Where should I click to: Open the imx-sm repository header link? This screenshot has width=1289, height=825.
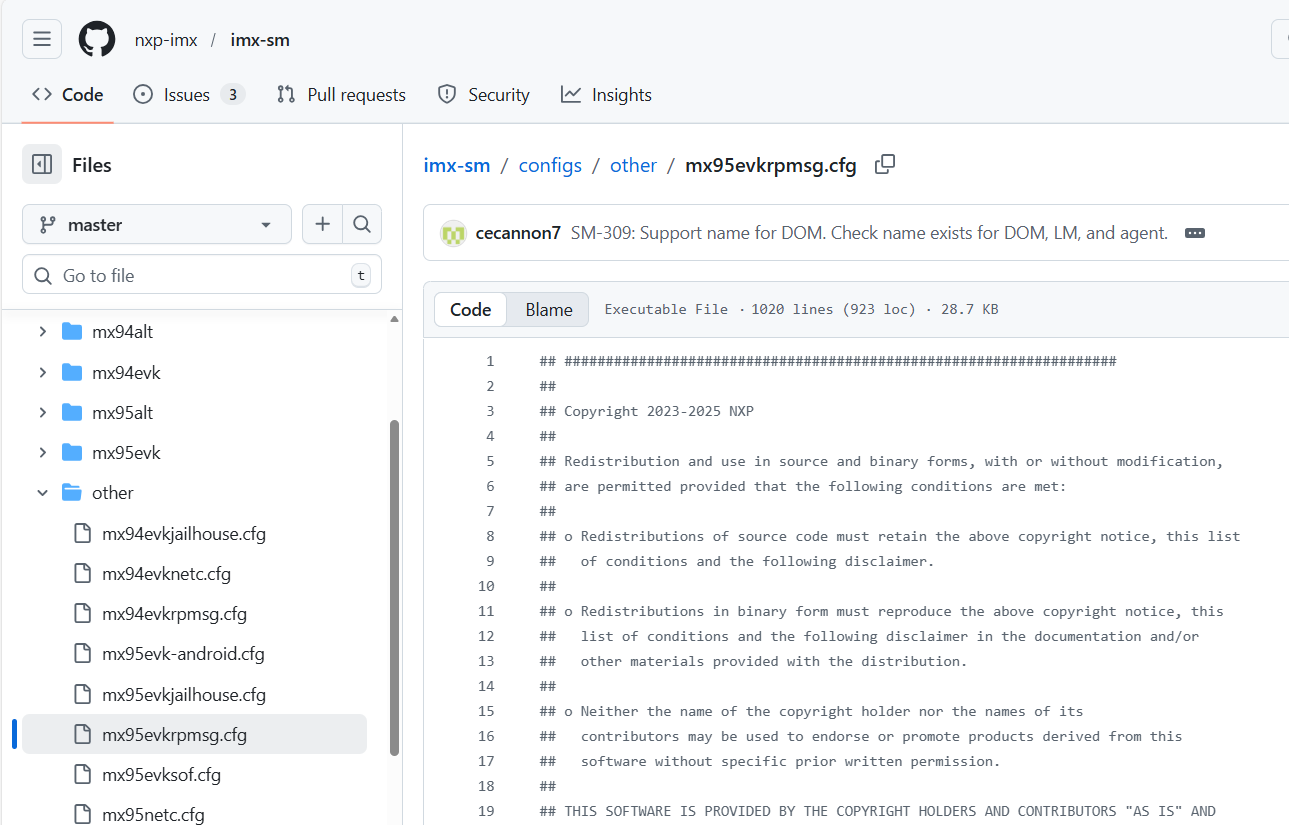[260, 40]
